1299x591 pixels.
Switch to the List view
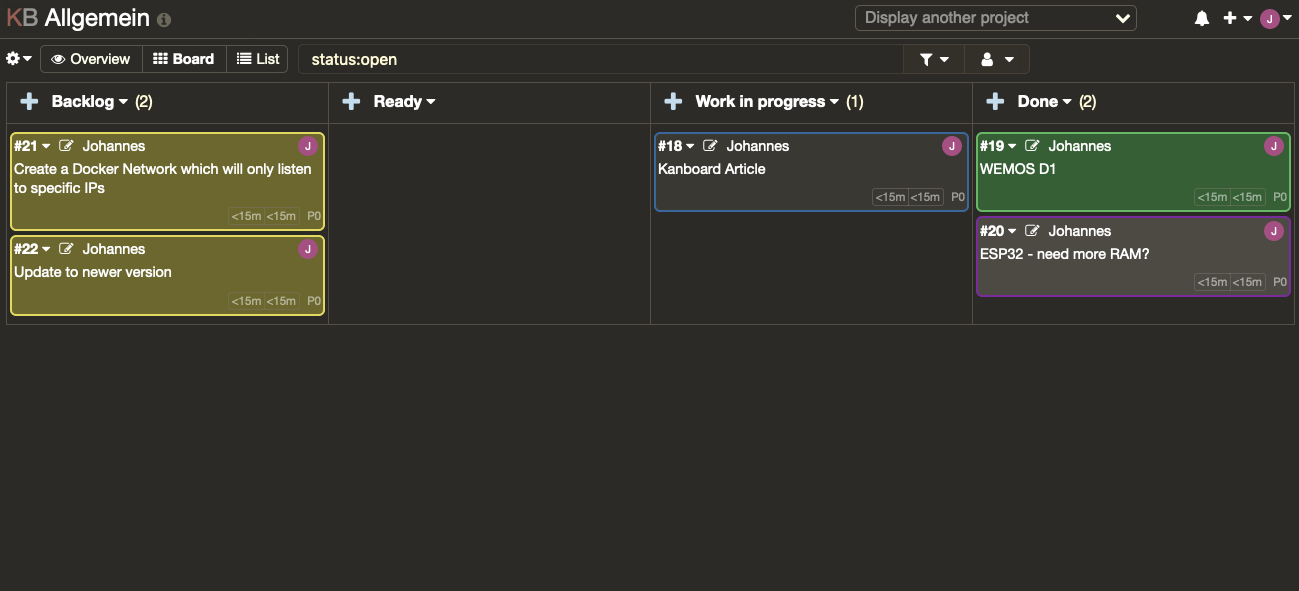coord(258,59)
